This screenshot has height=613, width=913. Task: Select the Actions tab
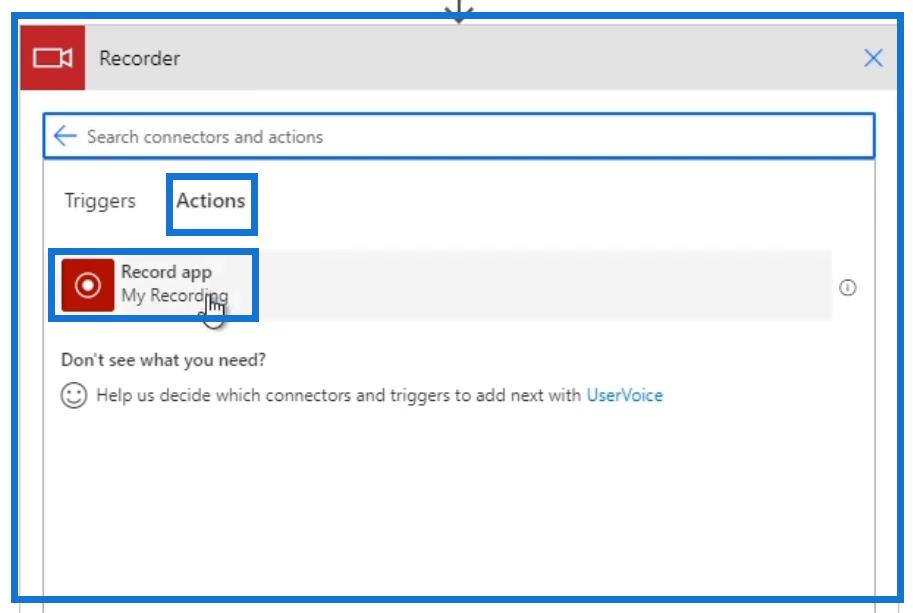tap(211, 201)
